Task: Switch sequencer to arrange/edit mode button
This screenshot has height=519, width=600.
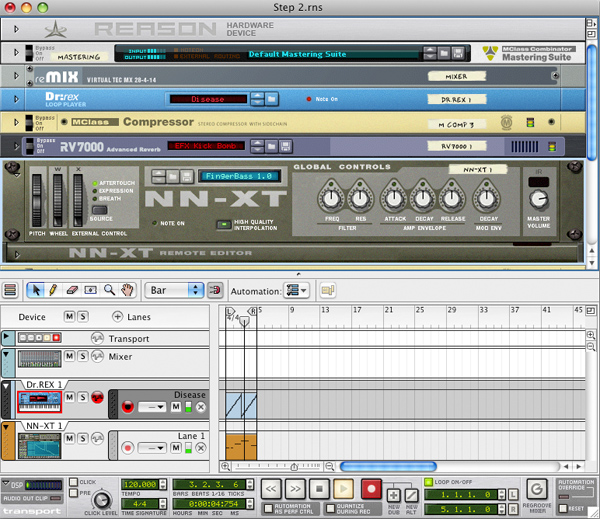Action: tap(10, 290)
